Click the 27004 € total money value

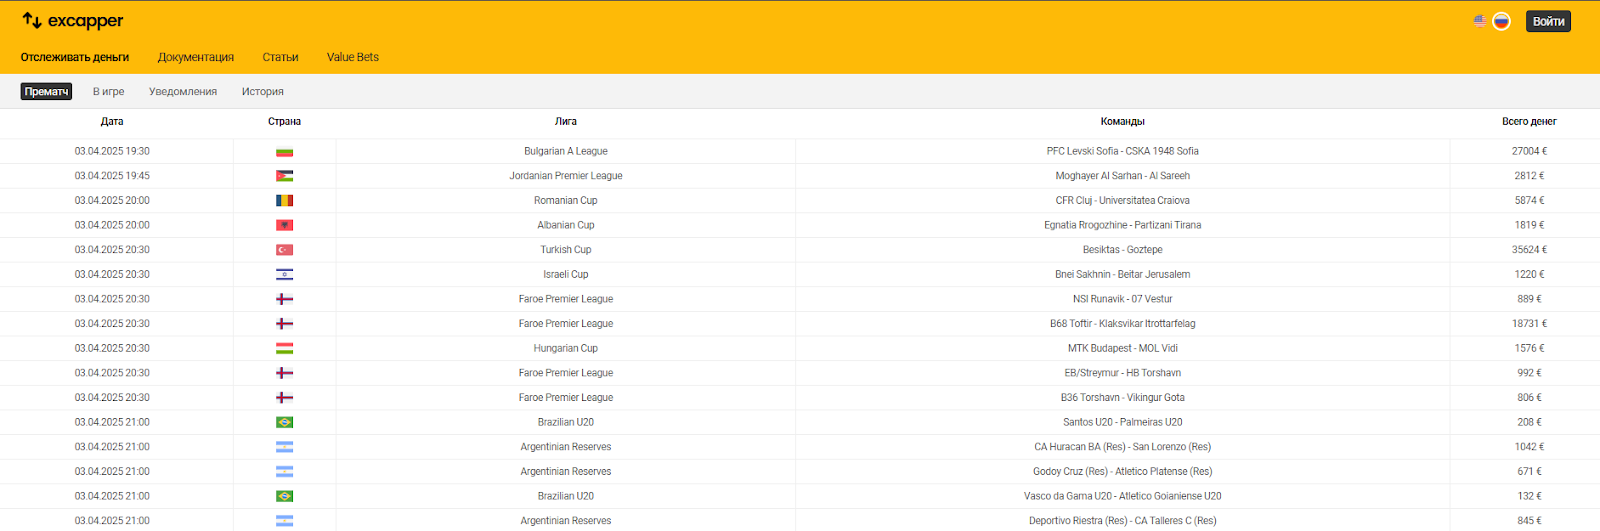1529,151
